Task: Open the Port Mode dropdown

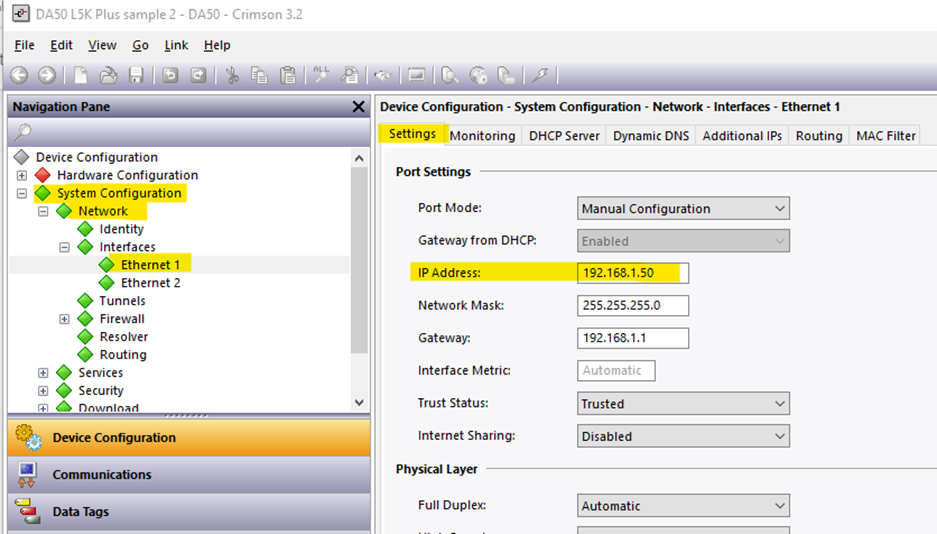Action: point(683,208)
